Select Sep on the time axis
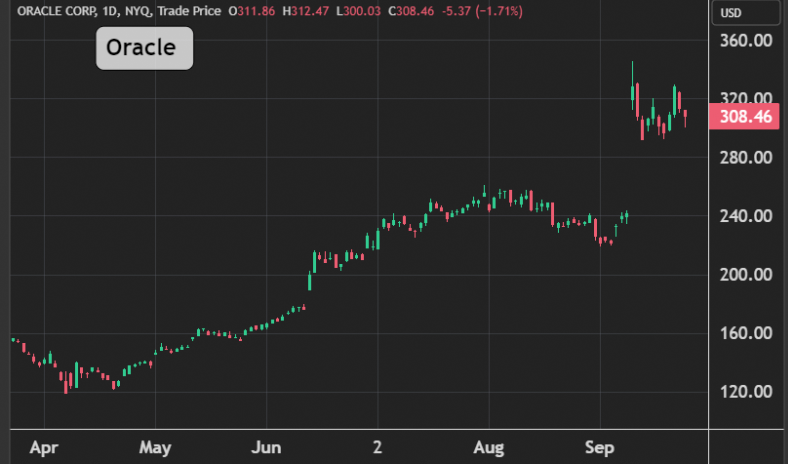 pyautogui.click(x=599, y=446)
